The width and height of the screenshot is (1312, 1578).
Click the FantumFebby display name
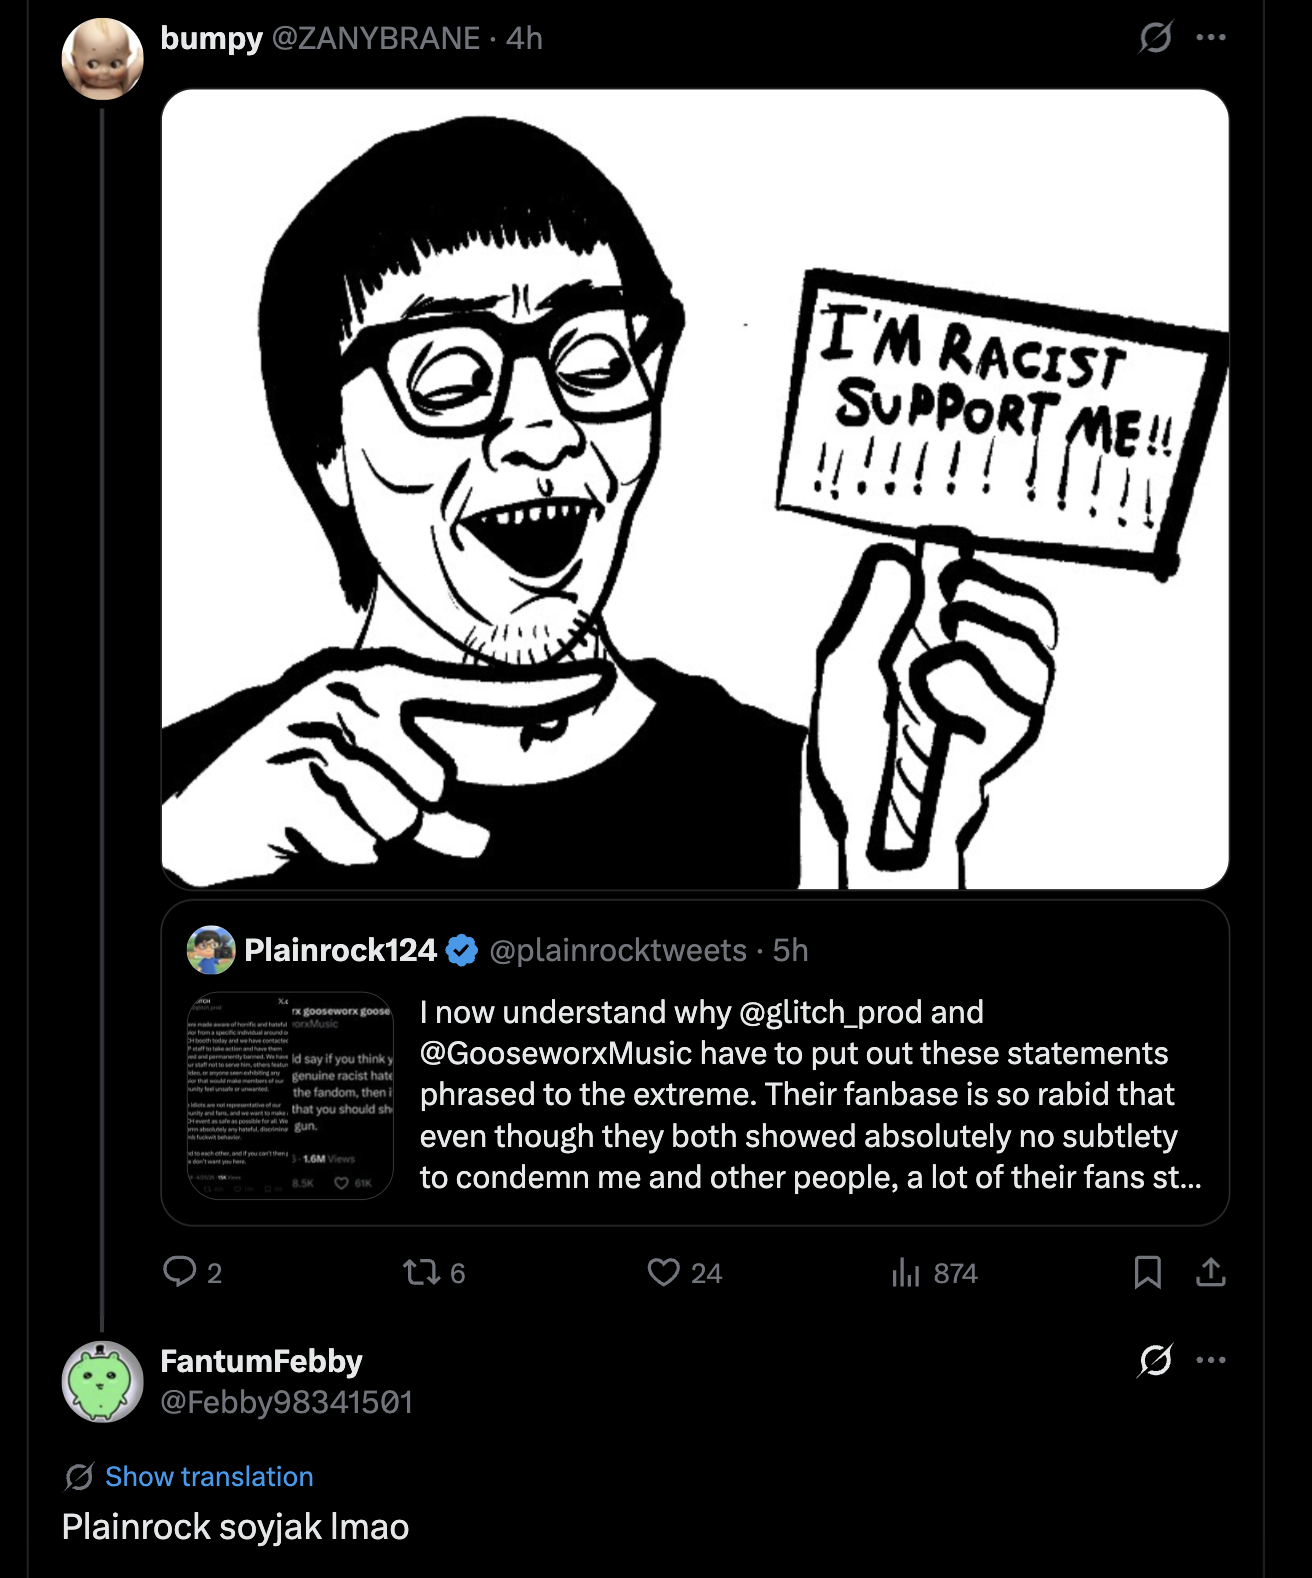[x=261, y=1361]
